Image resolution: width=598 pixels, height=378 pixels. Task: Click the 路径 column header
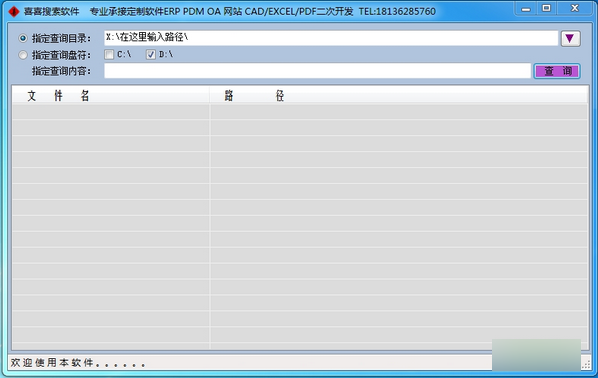pos(399,95)
